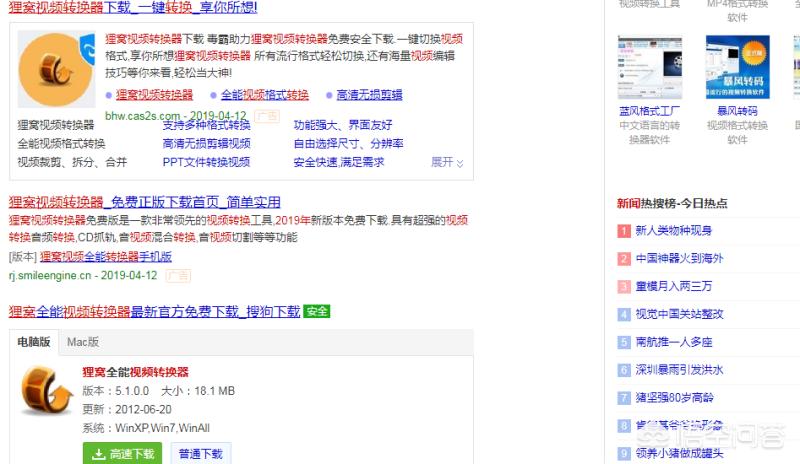Click the 蓝风格式工厂 thumbnail image
Image resolution: width=800 pixels, height=464 pixels.
click(x=649, y=67)
